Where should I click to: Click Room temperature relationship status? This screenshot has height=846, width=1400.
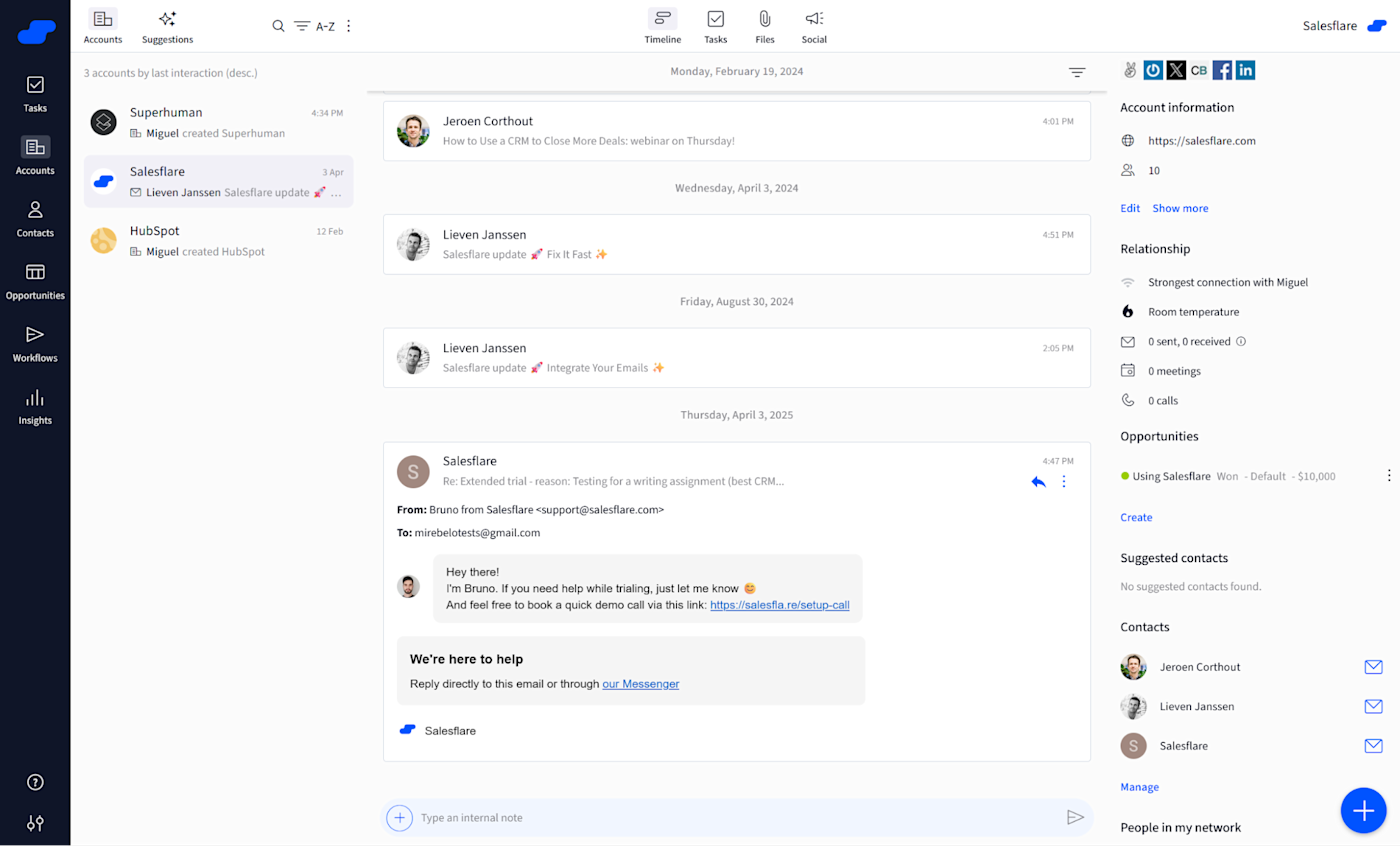point(1193,312)
